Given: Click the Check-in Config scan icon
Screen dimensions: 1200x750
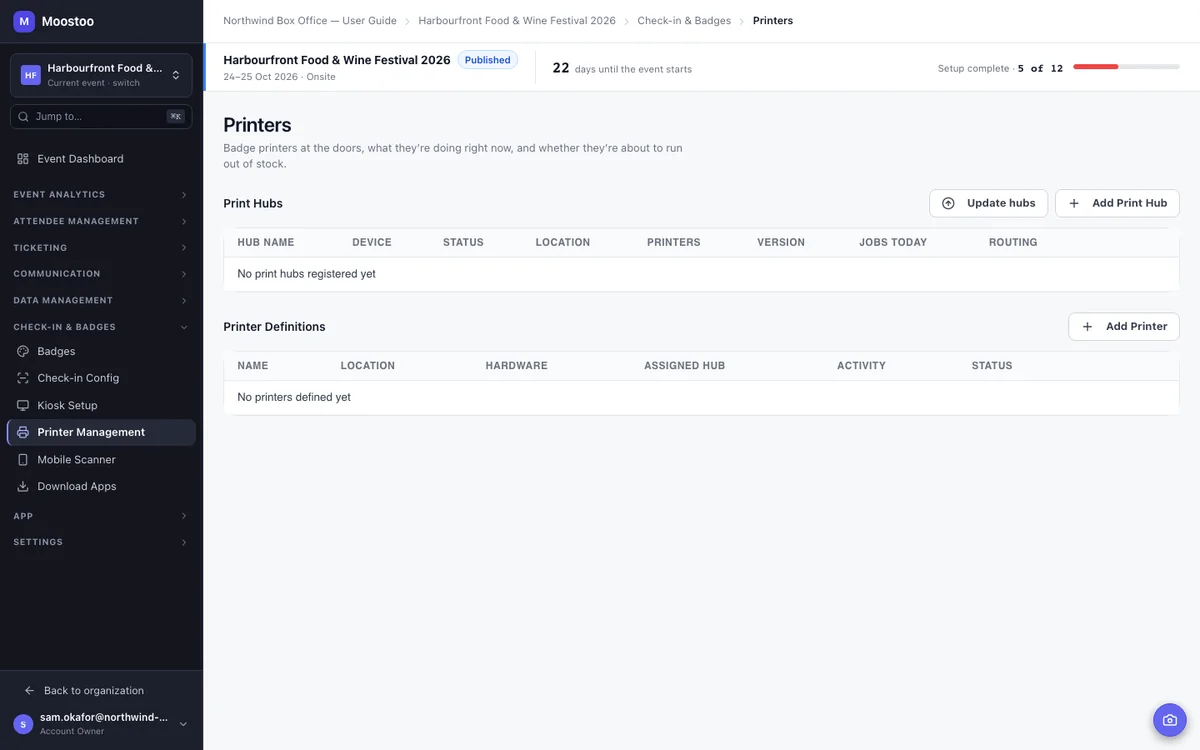Looking at the screenshot, I should tap(23, 378).
